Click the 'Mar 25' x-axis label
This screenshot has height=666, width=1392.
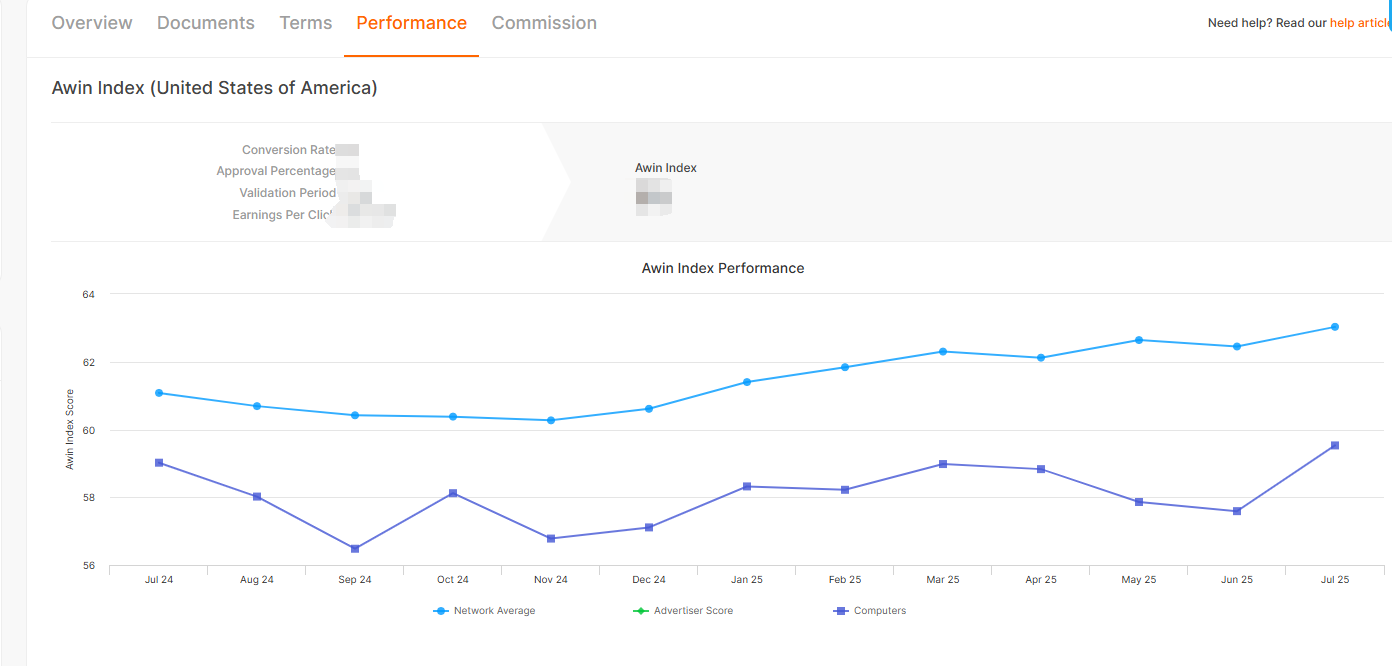(x=943, y=580)
